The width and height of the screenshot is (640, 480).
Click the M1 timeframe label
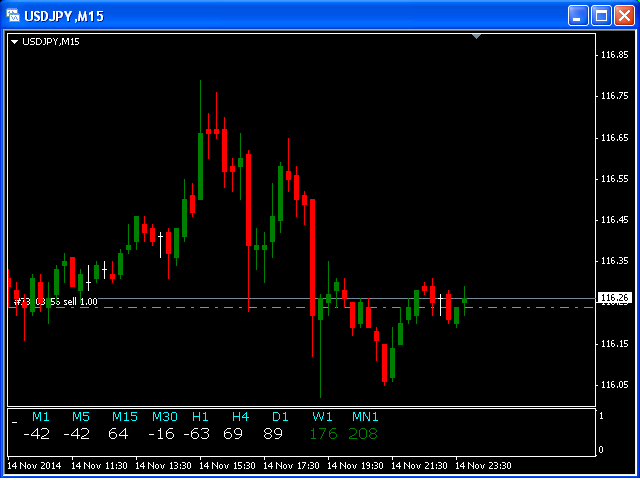41,417
